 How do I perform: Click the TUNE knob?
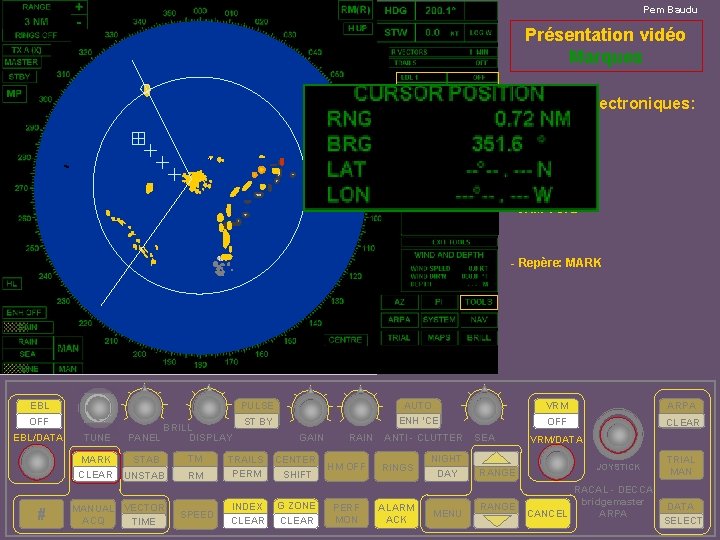pos(98,408)
